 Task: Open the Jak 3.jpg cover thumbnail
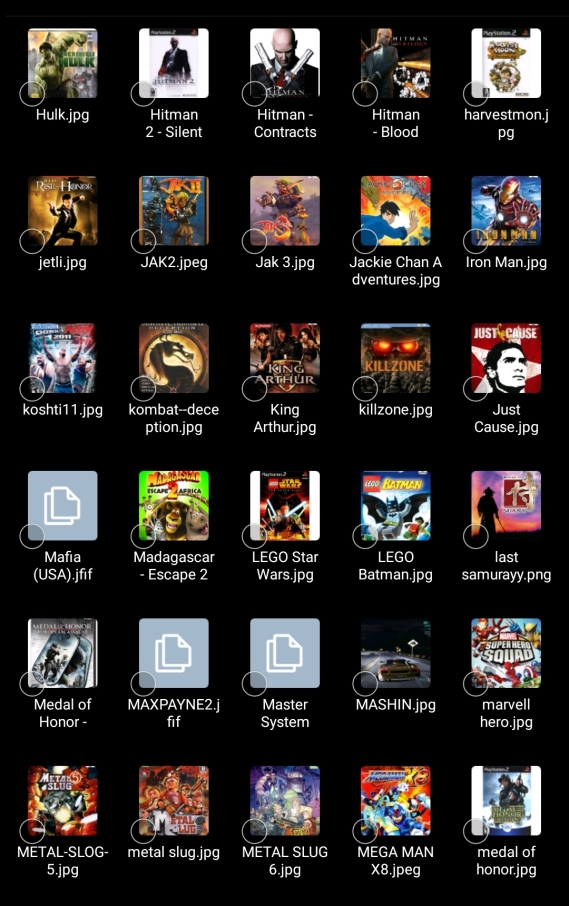[285, 211]
